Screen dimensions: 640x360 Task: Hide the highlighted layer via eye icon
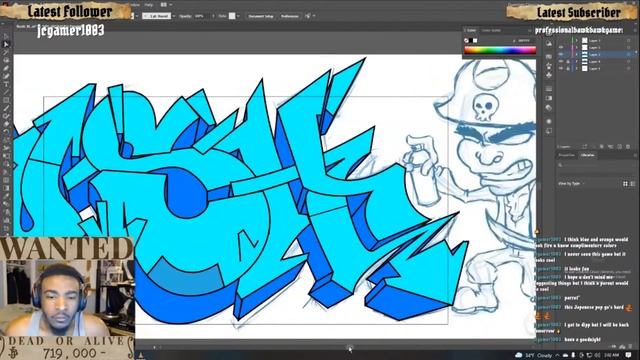(561, 54)
